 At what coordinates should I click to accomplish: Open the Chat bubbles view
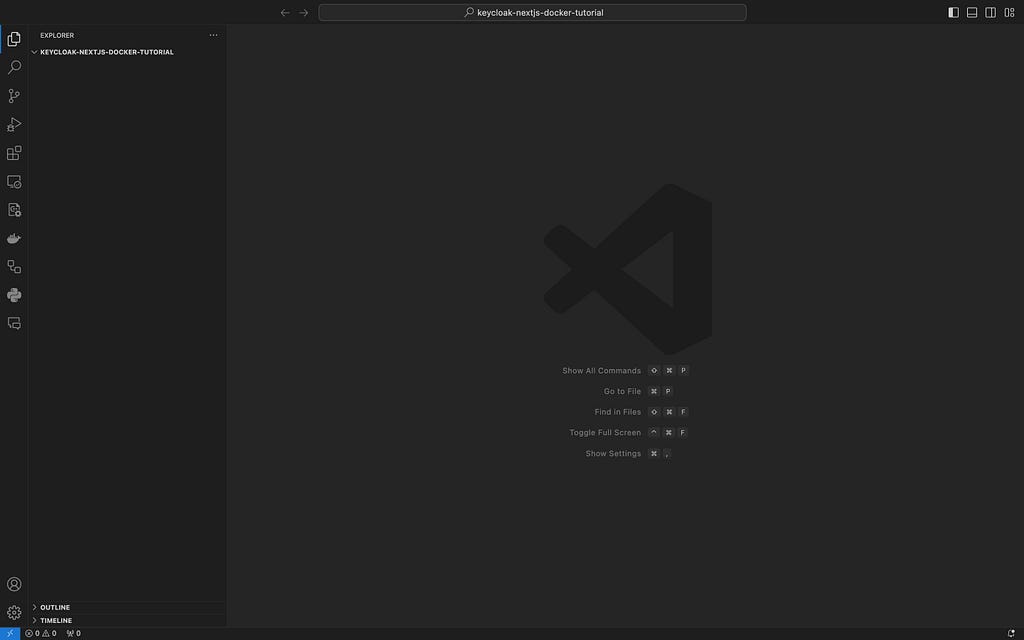click(x=14, y=323)
